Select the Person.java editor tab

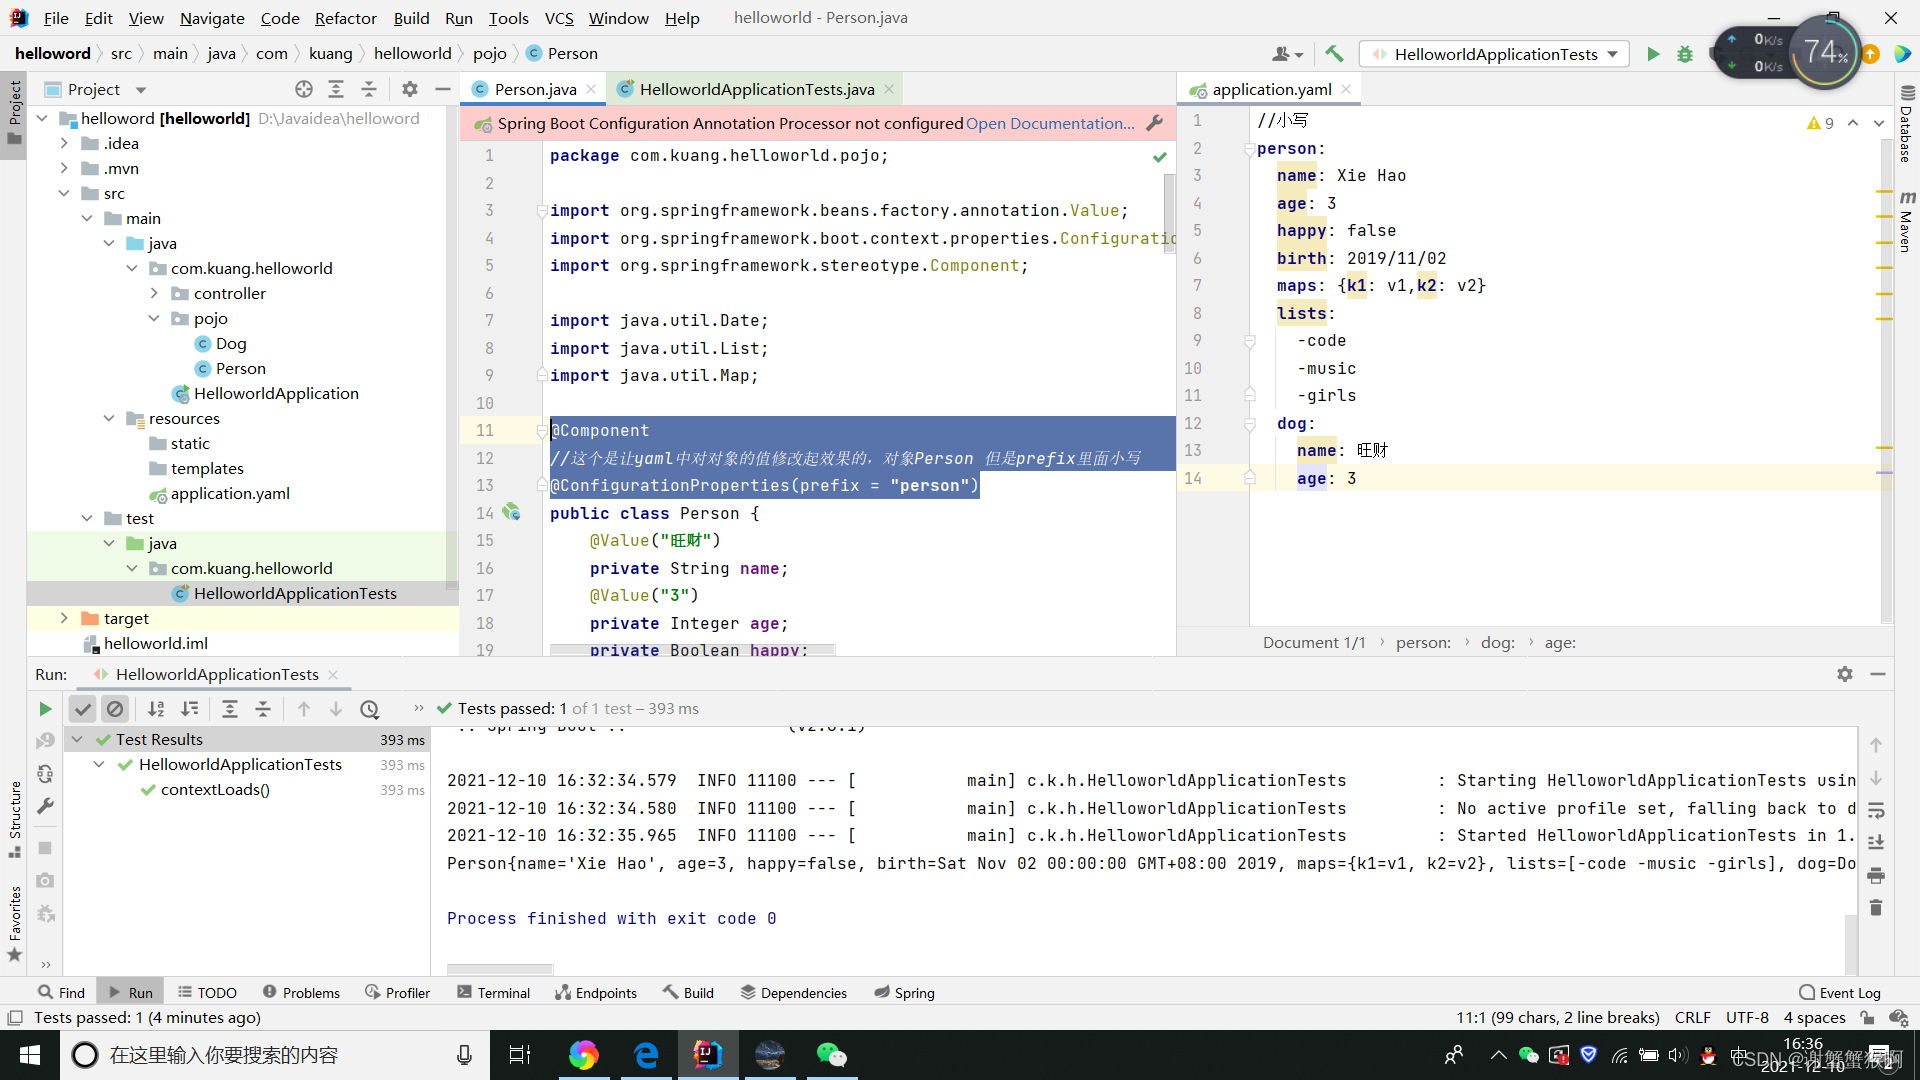point(533,88)
